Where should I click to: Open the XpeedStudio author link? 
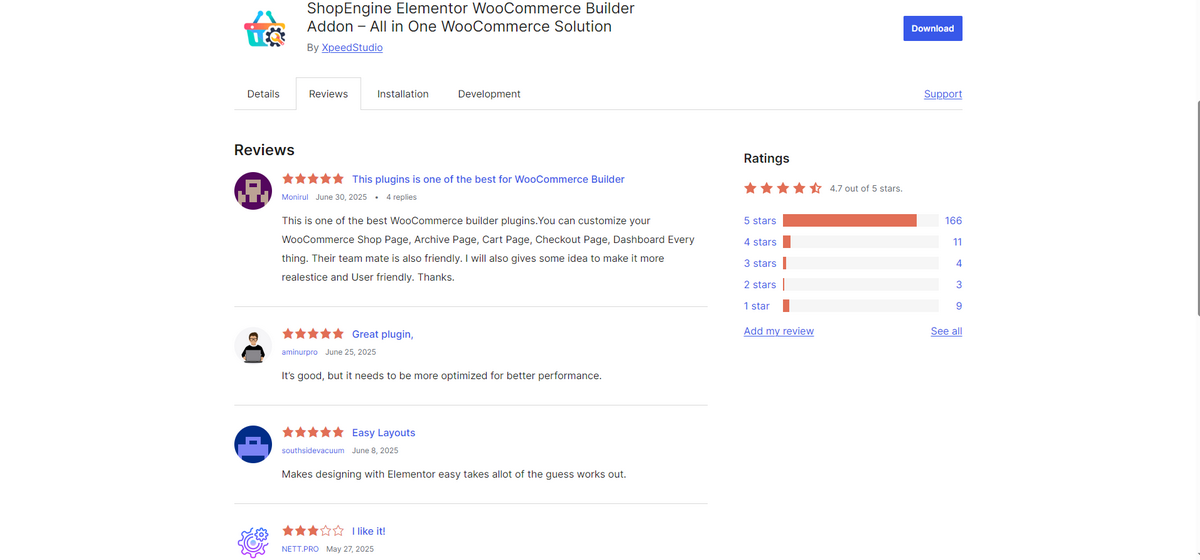(352, 47)
